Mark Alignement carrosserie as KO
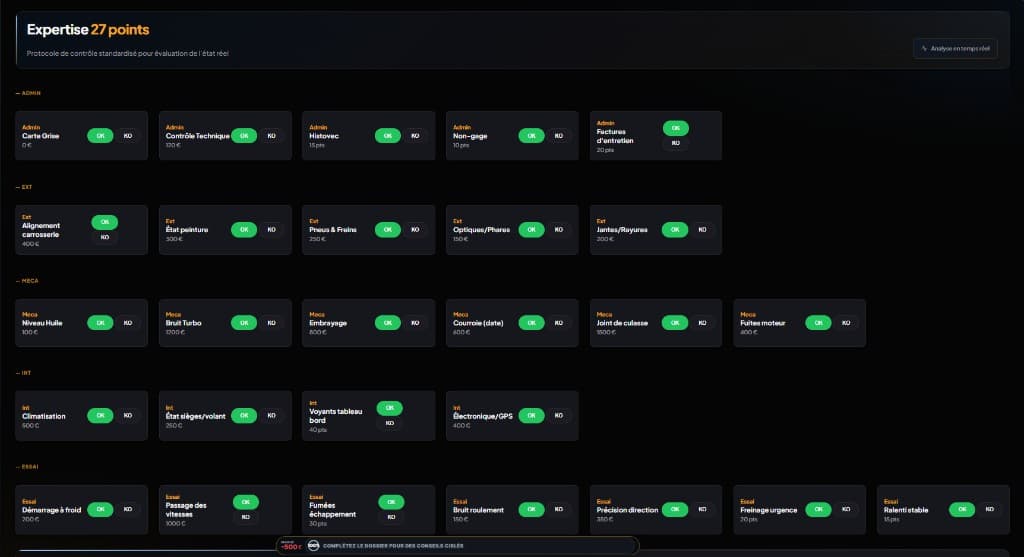1024x557 pixels. coord(104,237)
